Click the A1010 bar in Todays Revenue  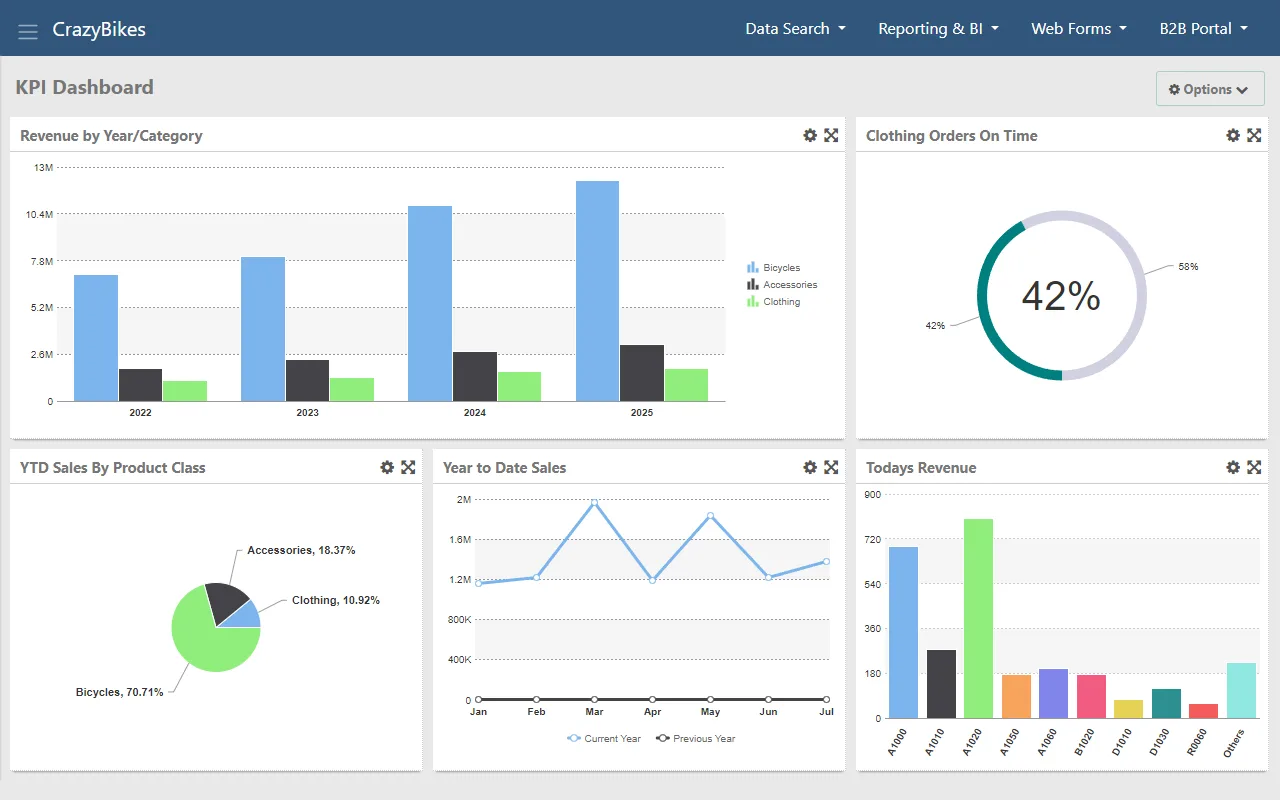click(x=941, y=684)
